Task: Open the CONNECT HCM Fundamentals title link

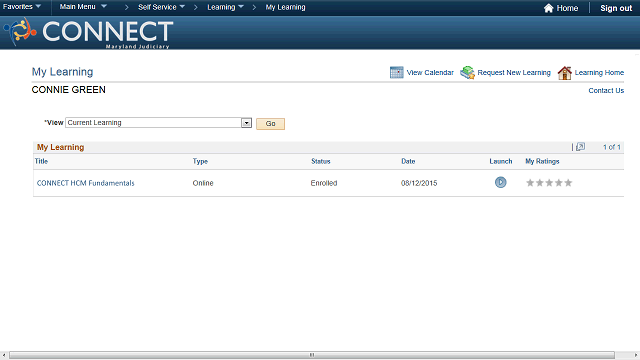Action: (85, 183)
